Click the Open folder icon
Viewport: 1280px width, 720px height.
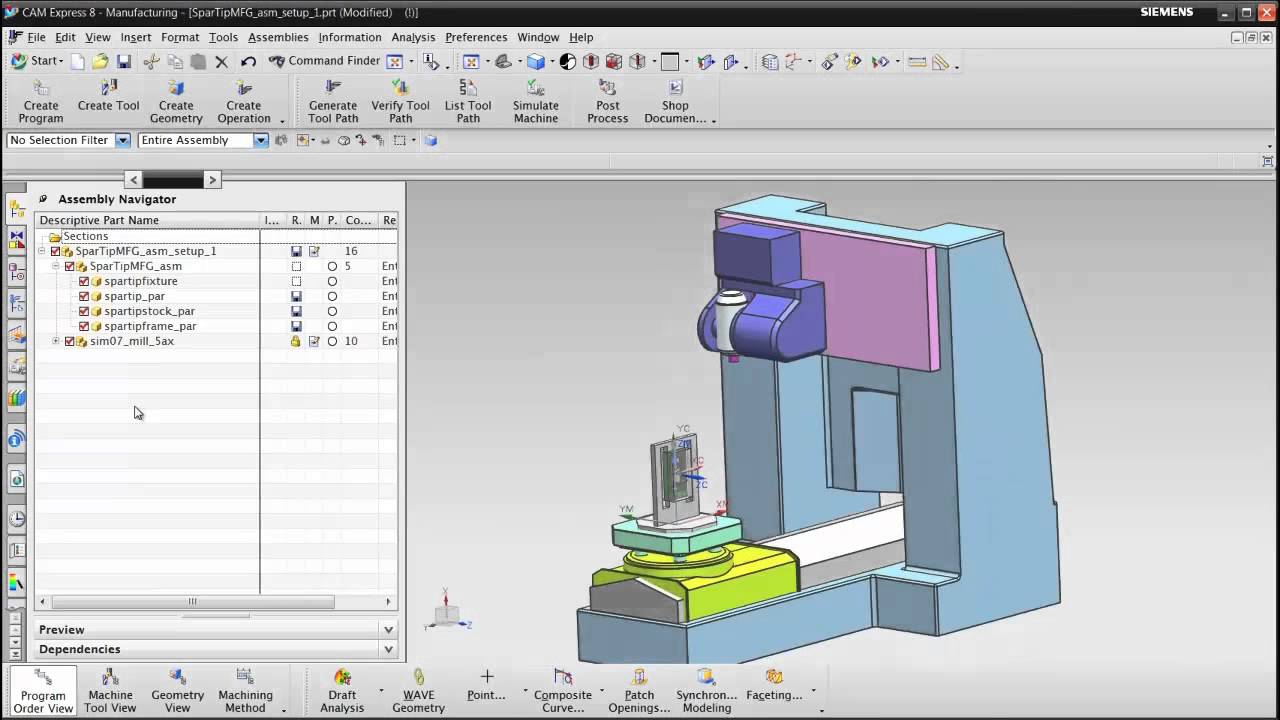click(x=100, y=61)
